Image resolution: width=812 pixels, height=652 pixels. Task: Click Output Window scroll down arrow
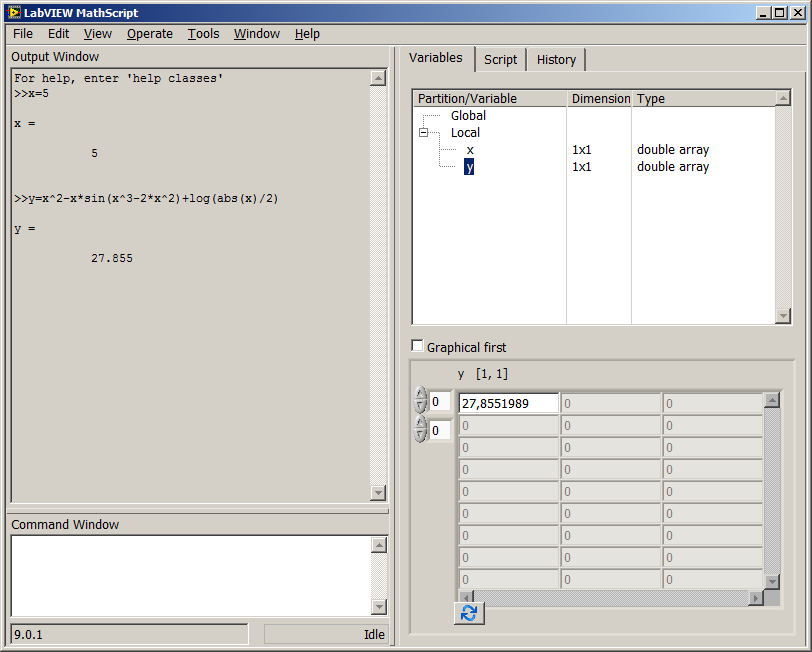click(379, 493)
